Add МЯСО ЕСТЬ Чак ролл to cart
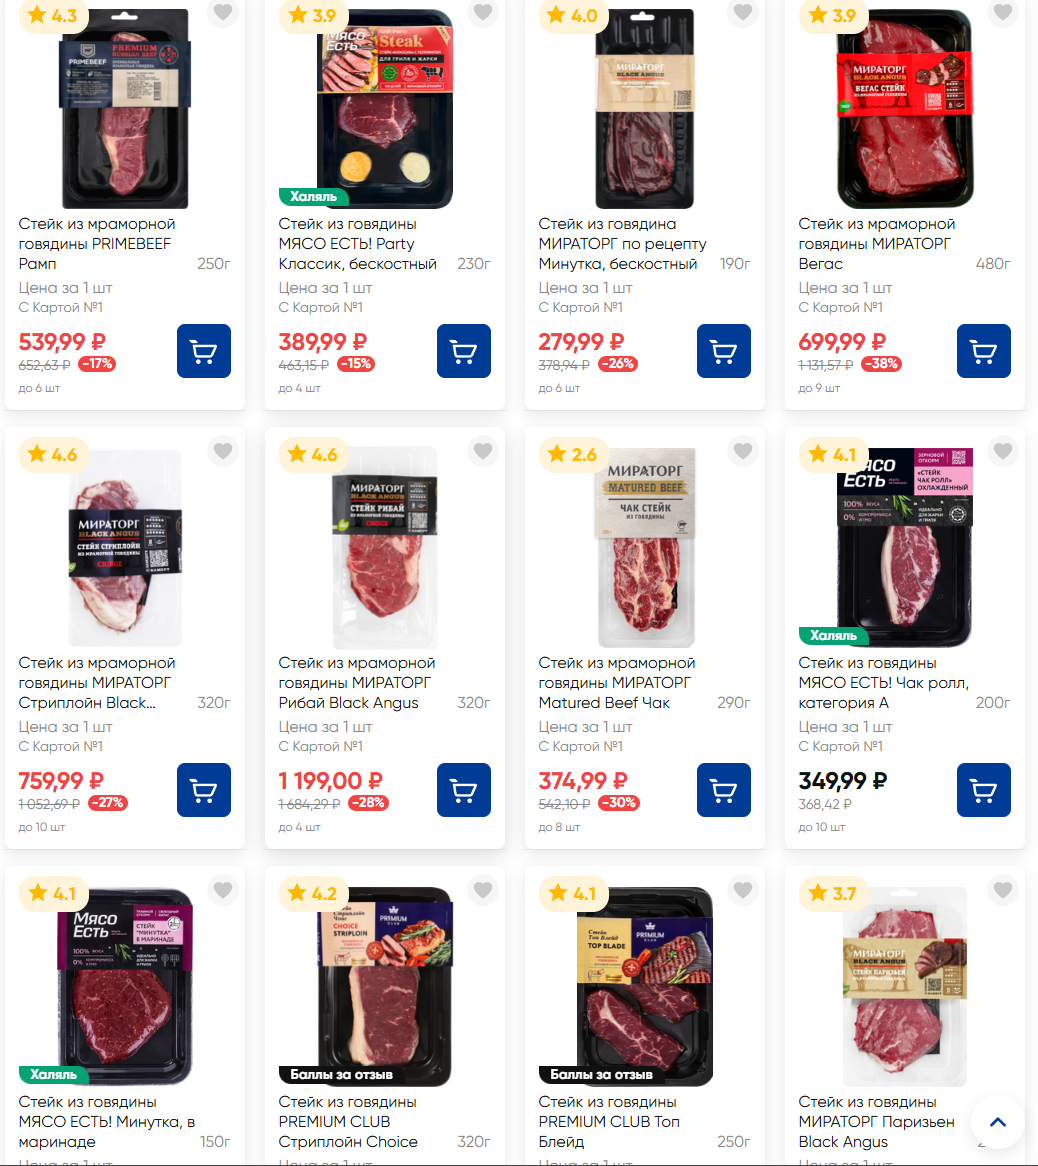Viewport: 1038px width, 1166px height. click(984, 790)
